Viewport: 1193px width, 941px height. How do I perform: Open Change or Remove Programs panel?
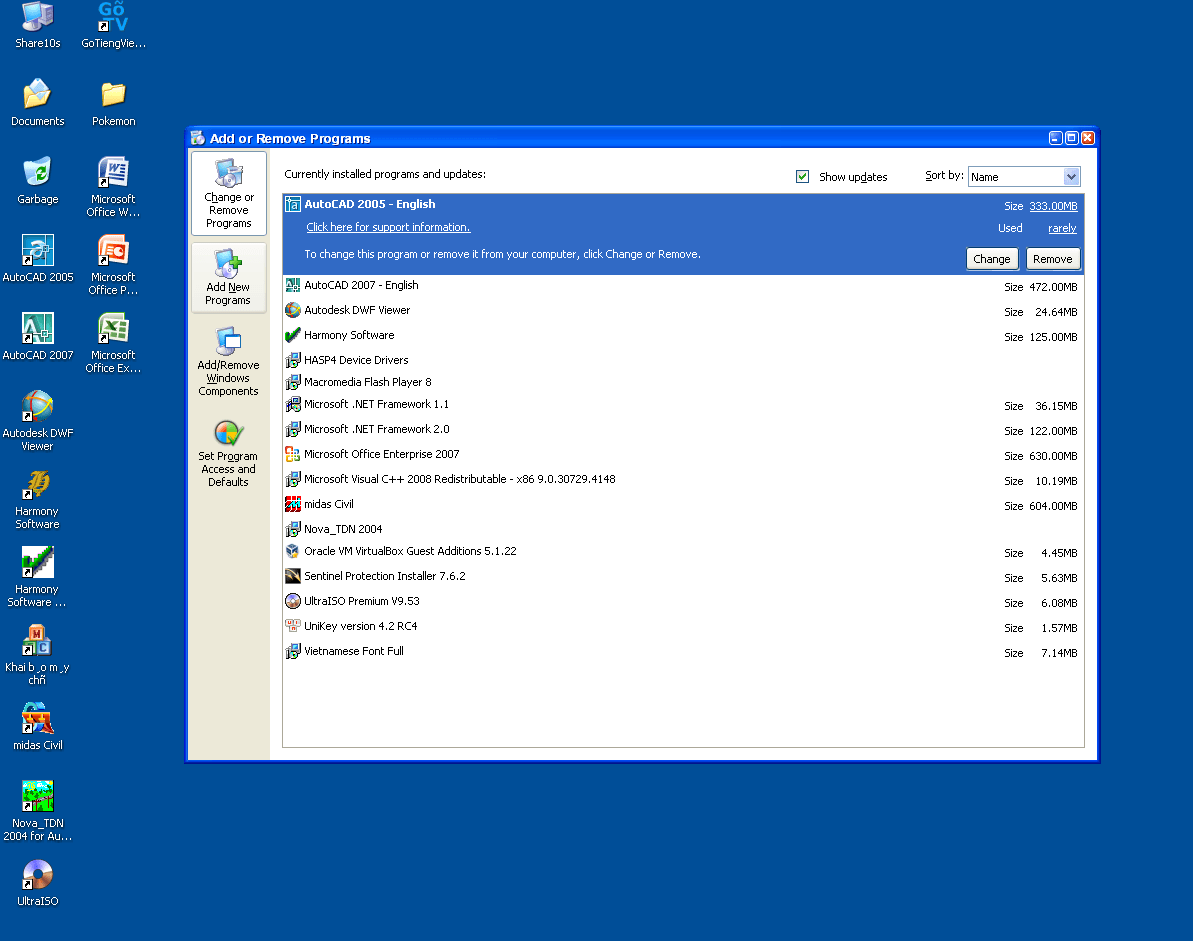point(229,193)
